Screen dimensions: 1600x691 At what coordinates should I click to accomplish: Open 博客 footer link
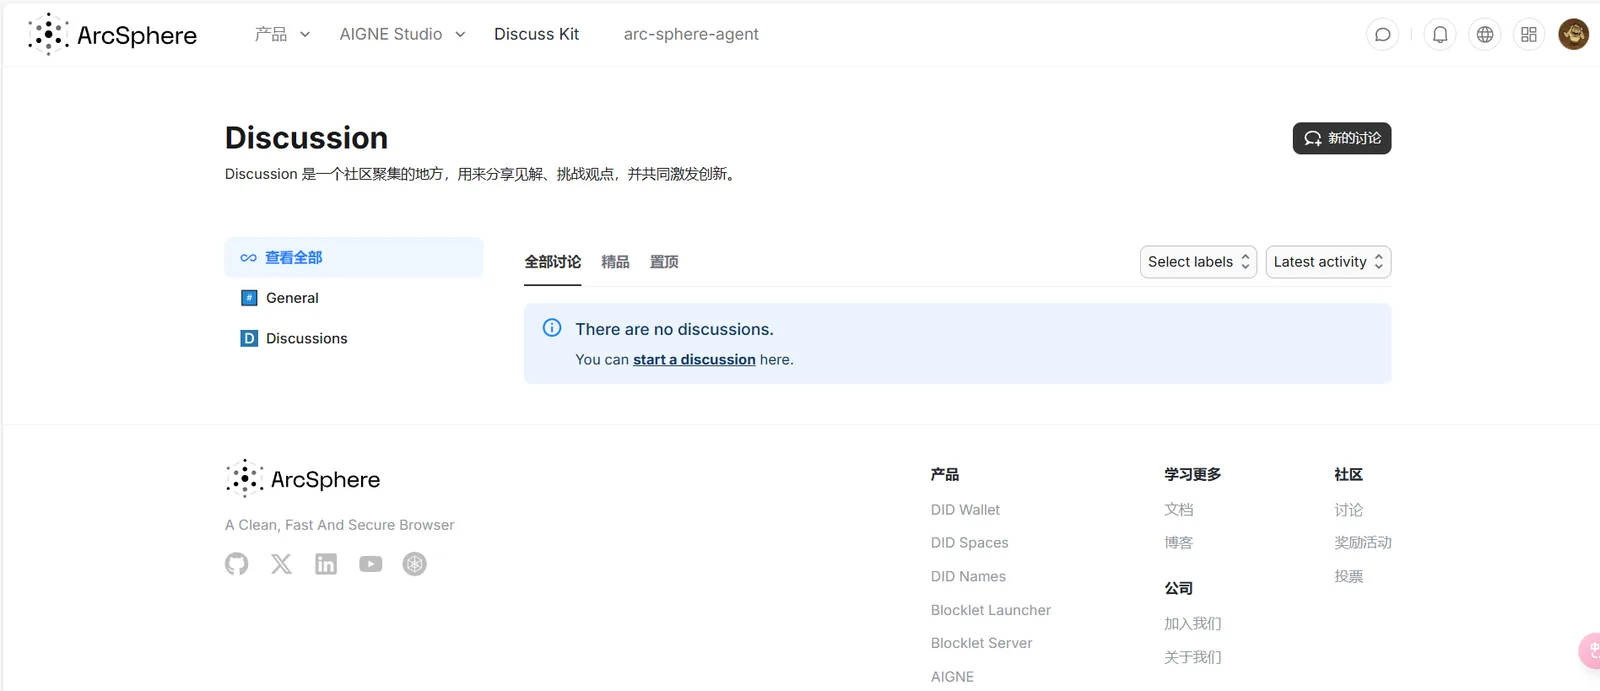point(1179,543)
